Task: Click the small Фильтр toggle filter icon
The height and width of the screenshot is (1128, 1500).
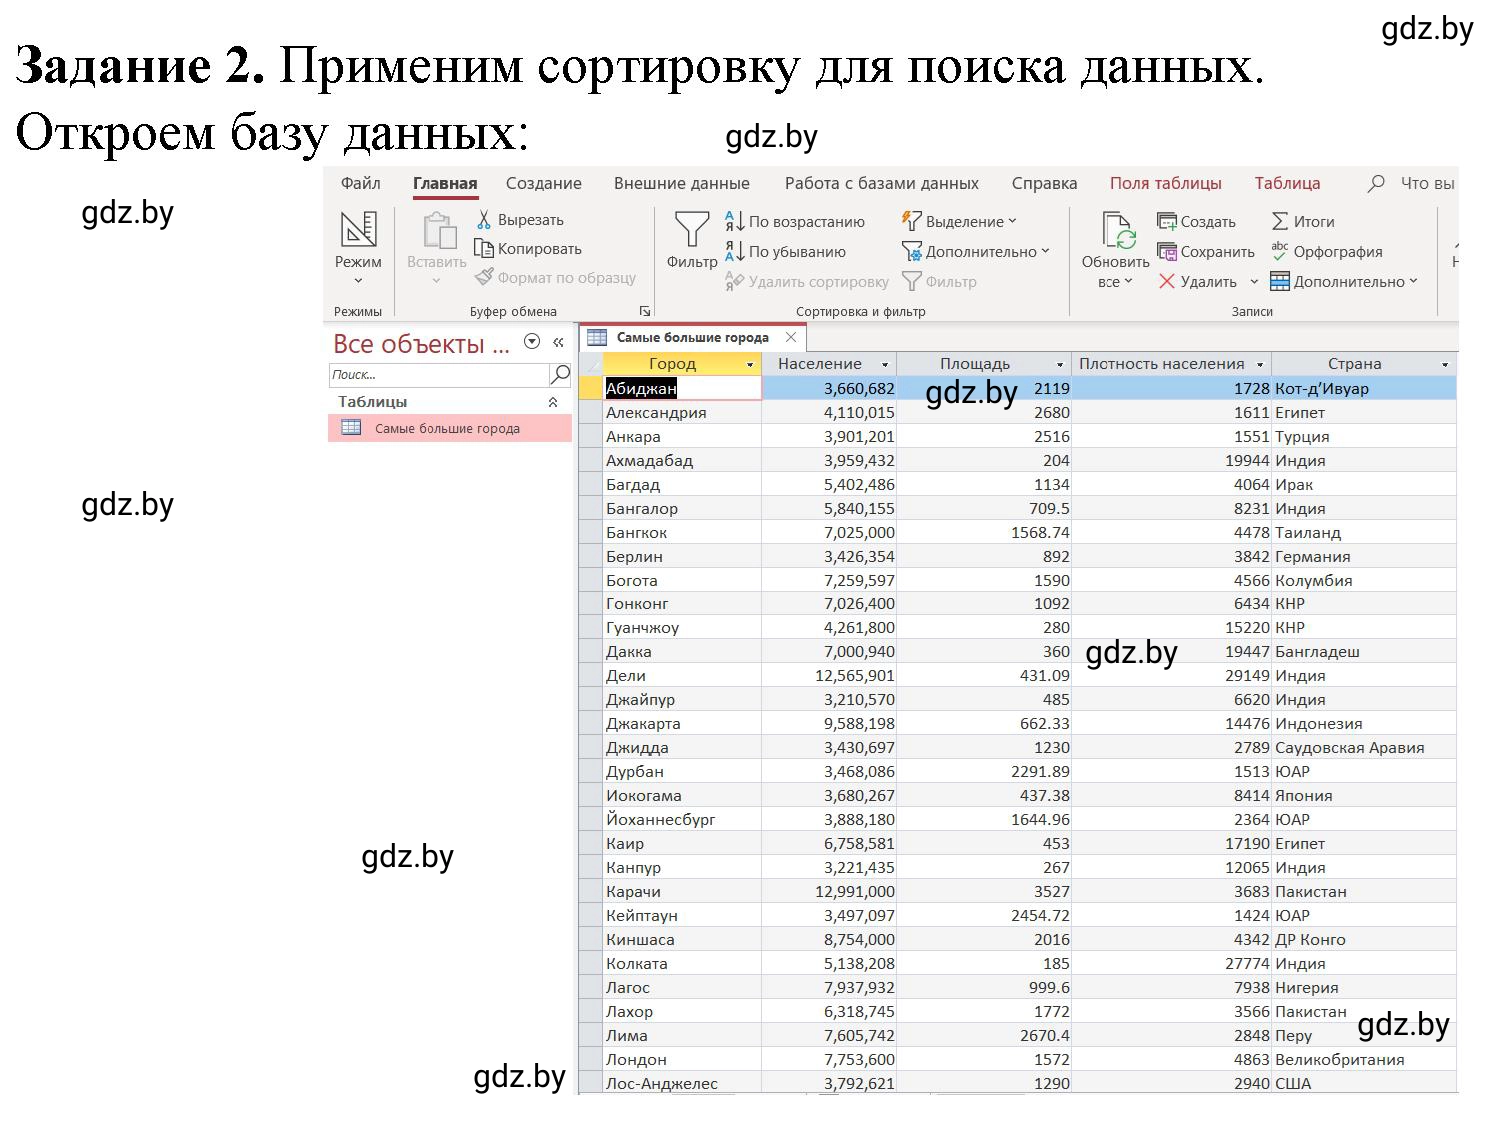Action: pos(911,282)
